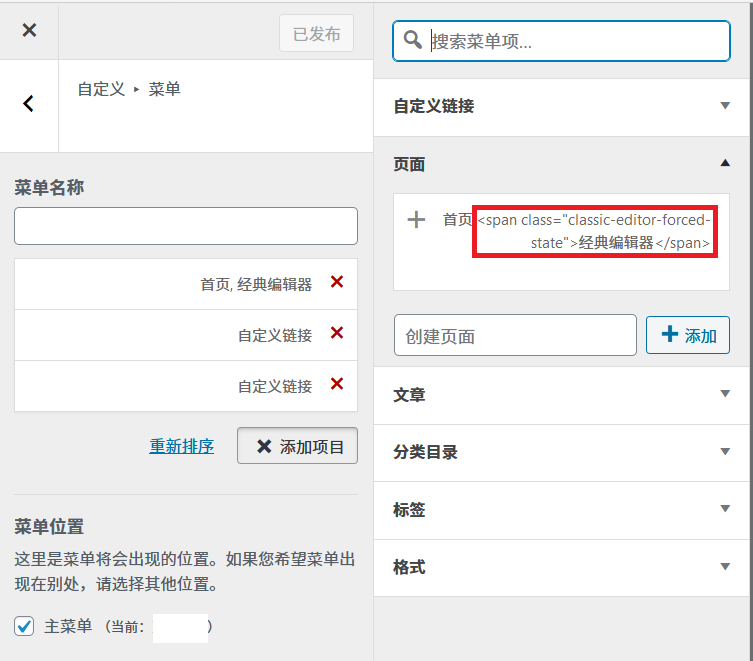Toggle the 主菜单 location checkbox
This screenshot has width=753, height=661.
click(x=24, y=626)
